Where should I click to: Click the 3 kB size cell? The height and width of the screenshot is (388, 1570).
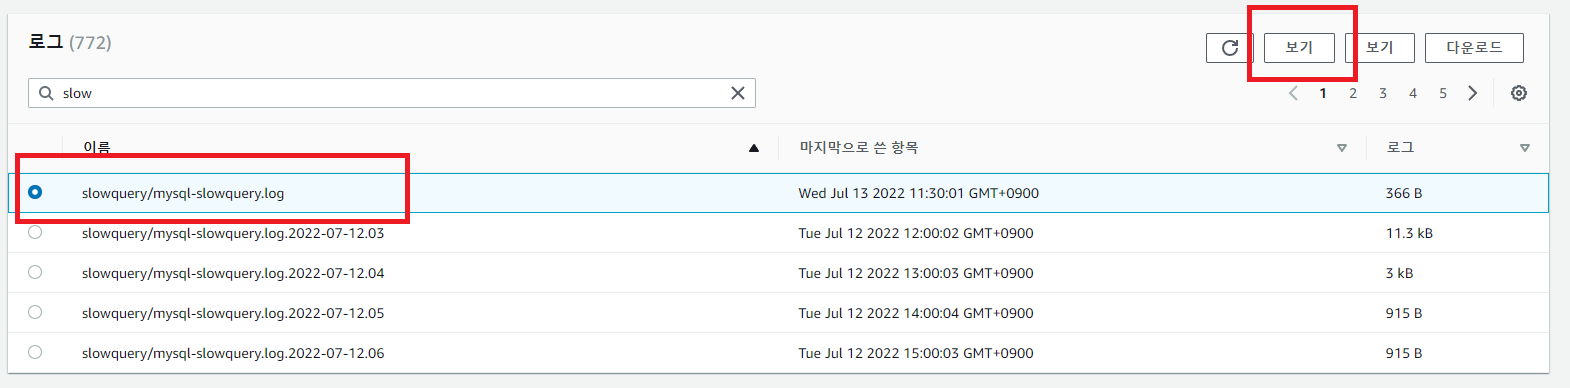(1399, 273)
